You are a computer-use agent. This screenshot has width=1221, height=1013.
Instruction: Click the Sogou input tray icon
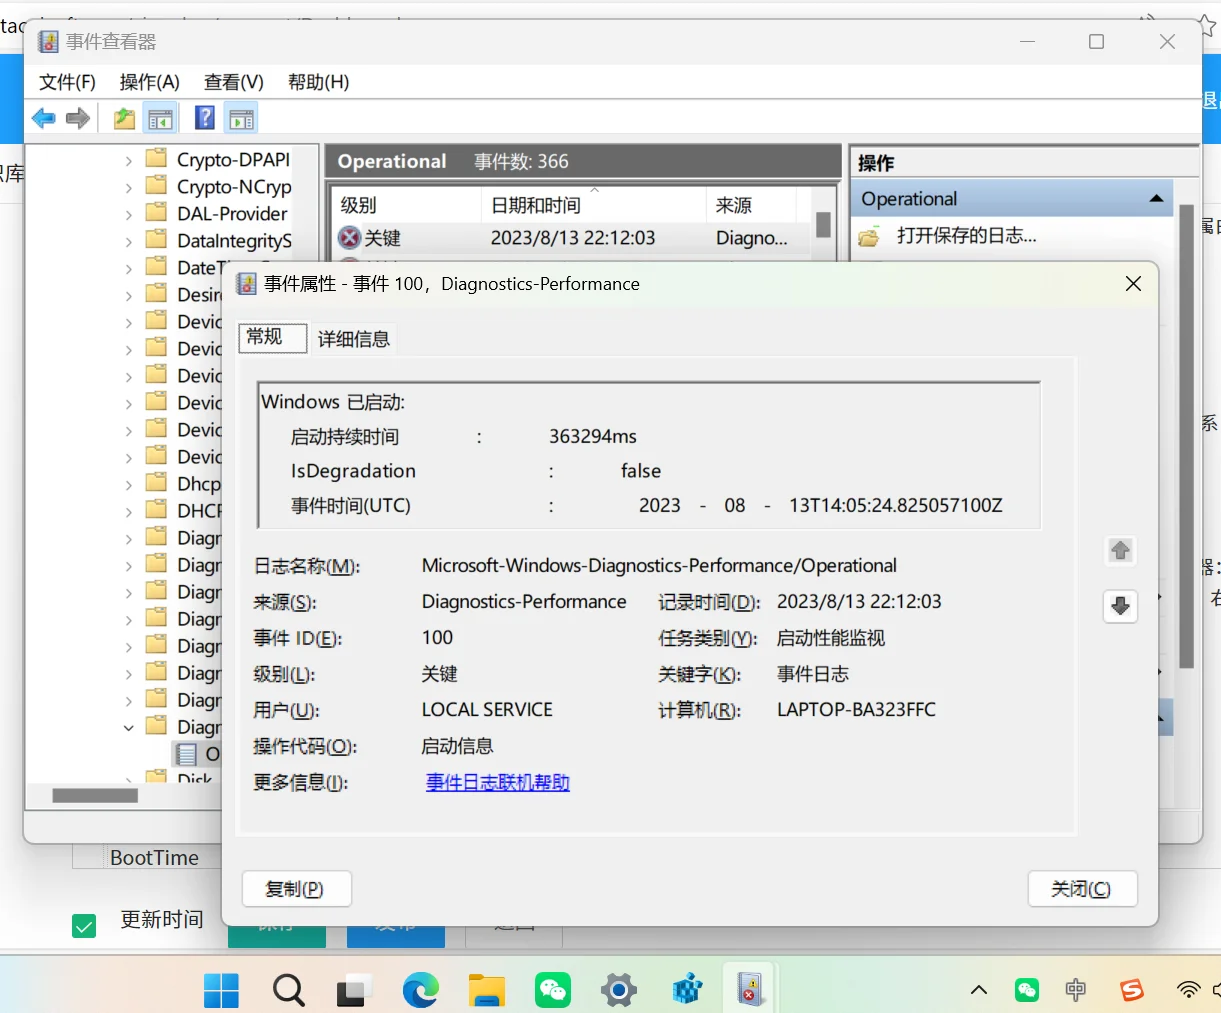(x=1132, y=990)
